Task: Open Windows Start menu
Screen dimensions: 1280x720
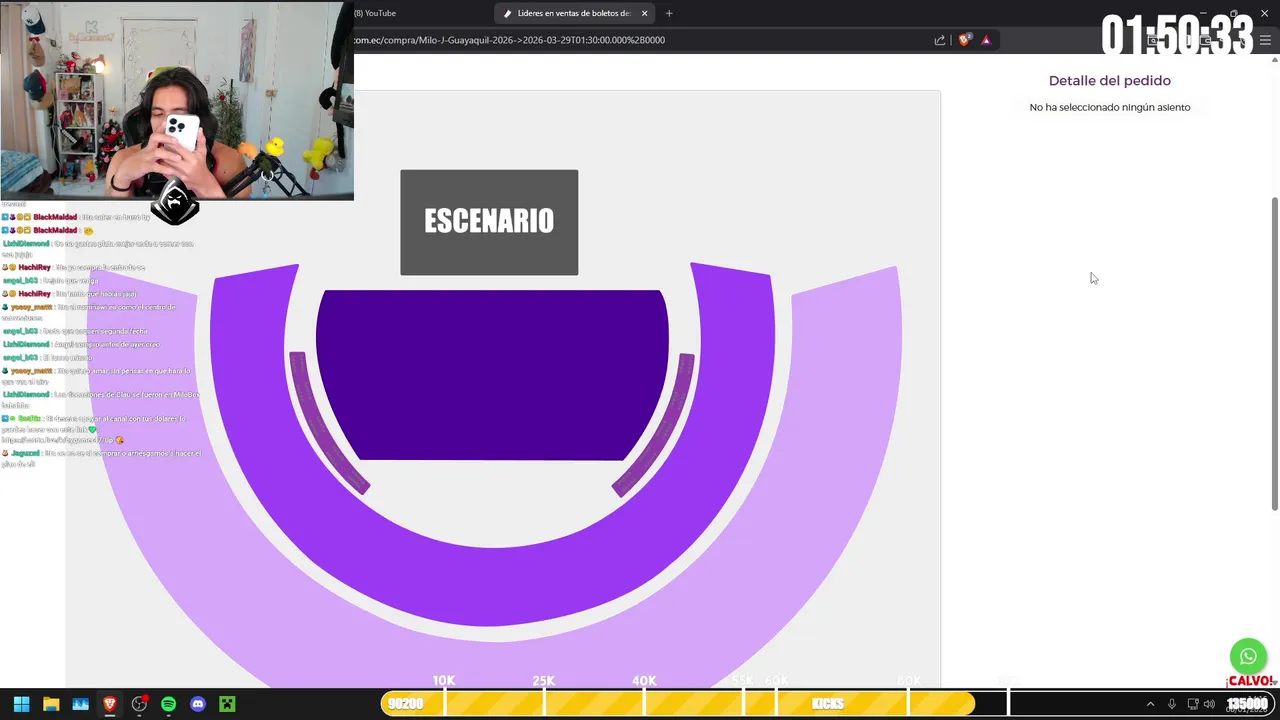Action: (x=21, y=704)
